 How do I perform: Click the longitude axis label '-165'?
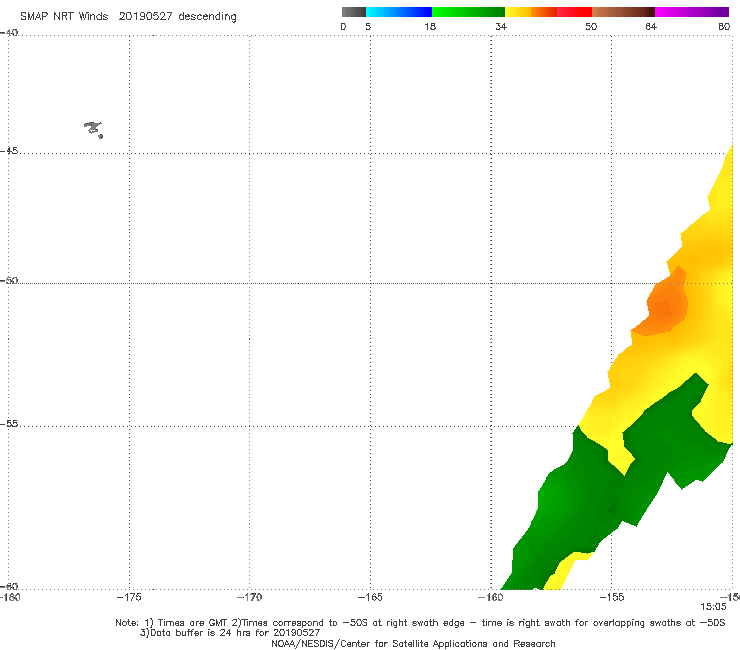tap(370, 597)
